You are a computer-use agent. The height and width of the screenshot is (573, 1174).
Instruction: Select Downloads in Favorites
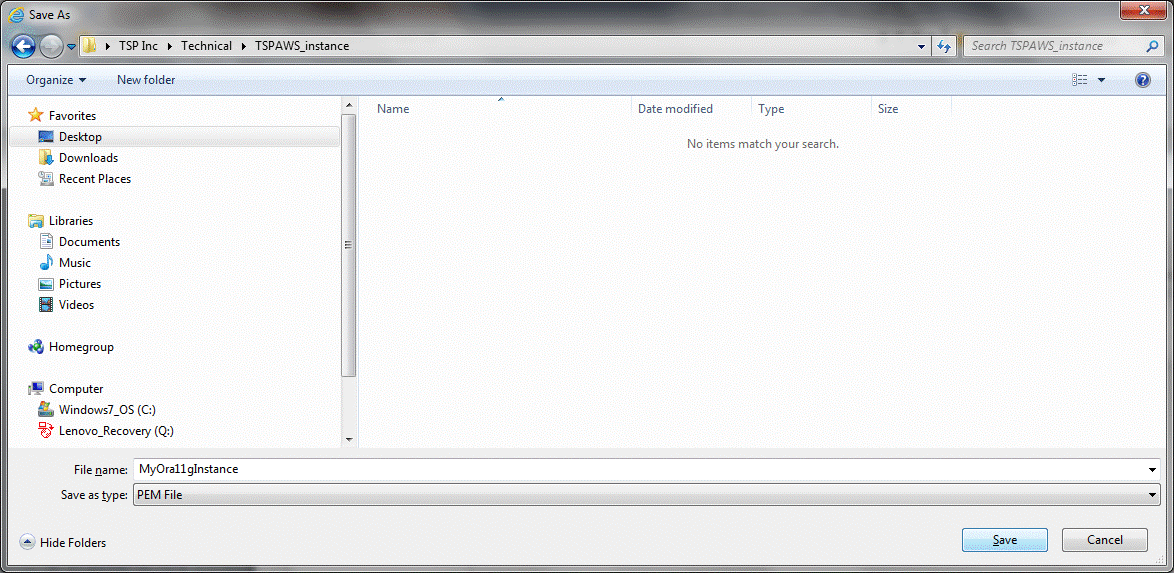(88, 158)
